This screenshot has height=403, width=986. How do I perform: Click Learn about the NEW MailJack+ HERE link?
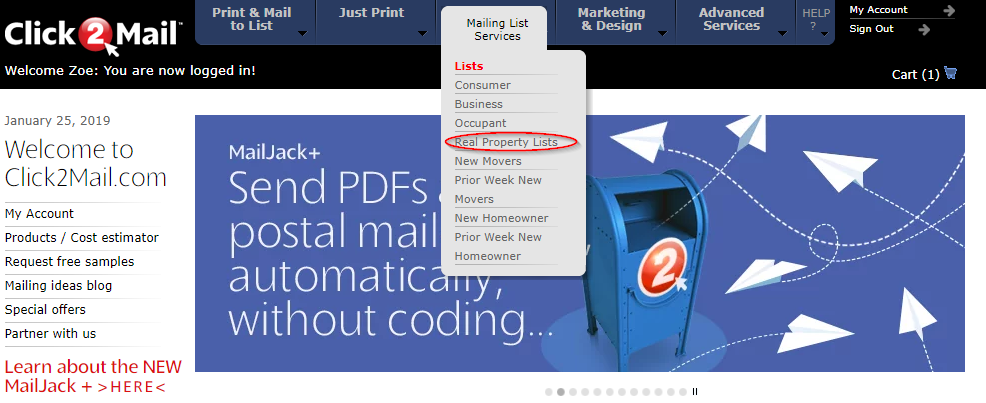pyautogui.click(x=93, y=376)
